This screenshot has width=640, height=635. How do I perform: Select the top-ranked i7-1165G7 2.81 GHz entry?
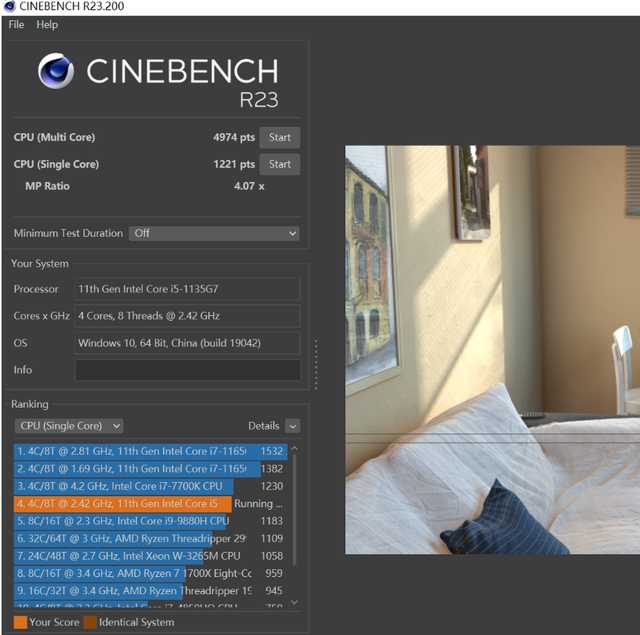coord(150,452)
